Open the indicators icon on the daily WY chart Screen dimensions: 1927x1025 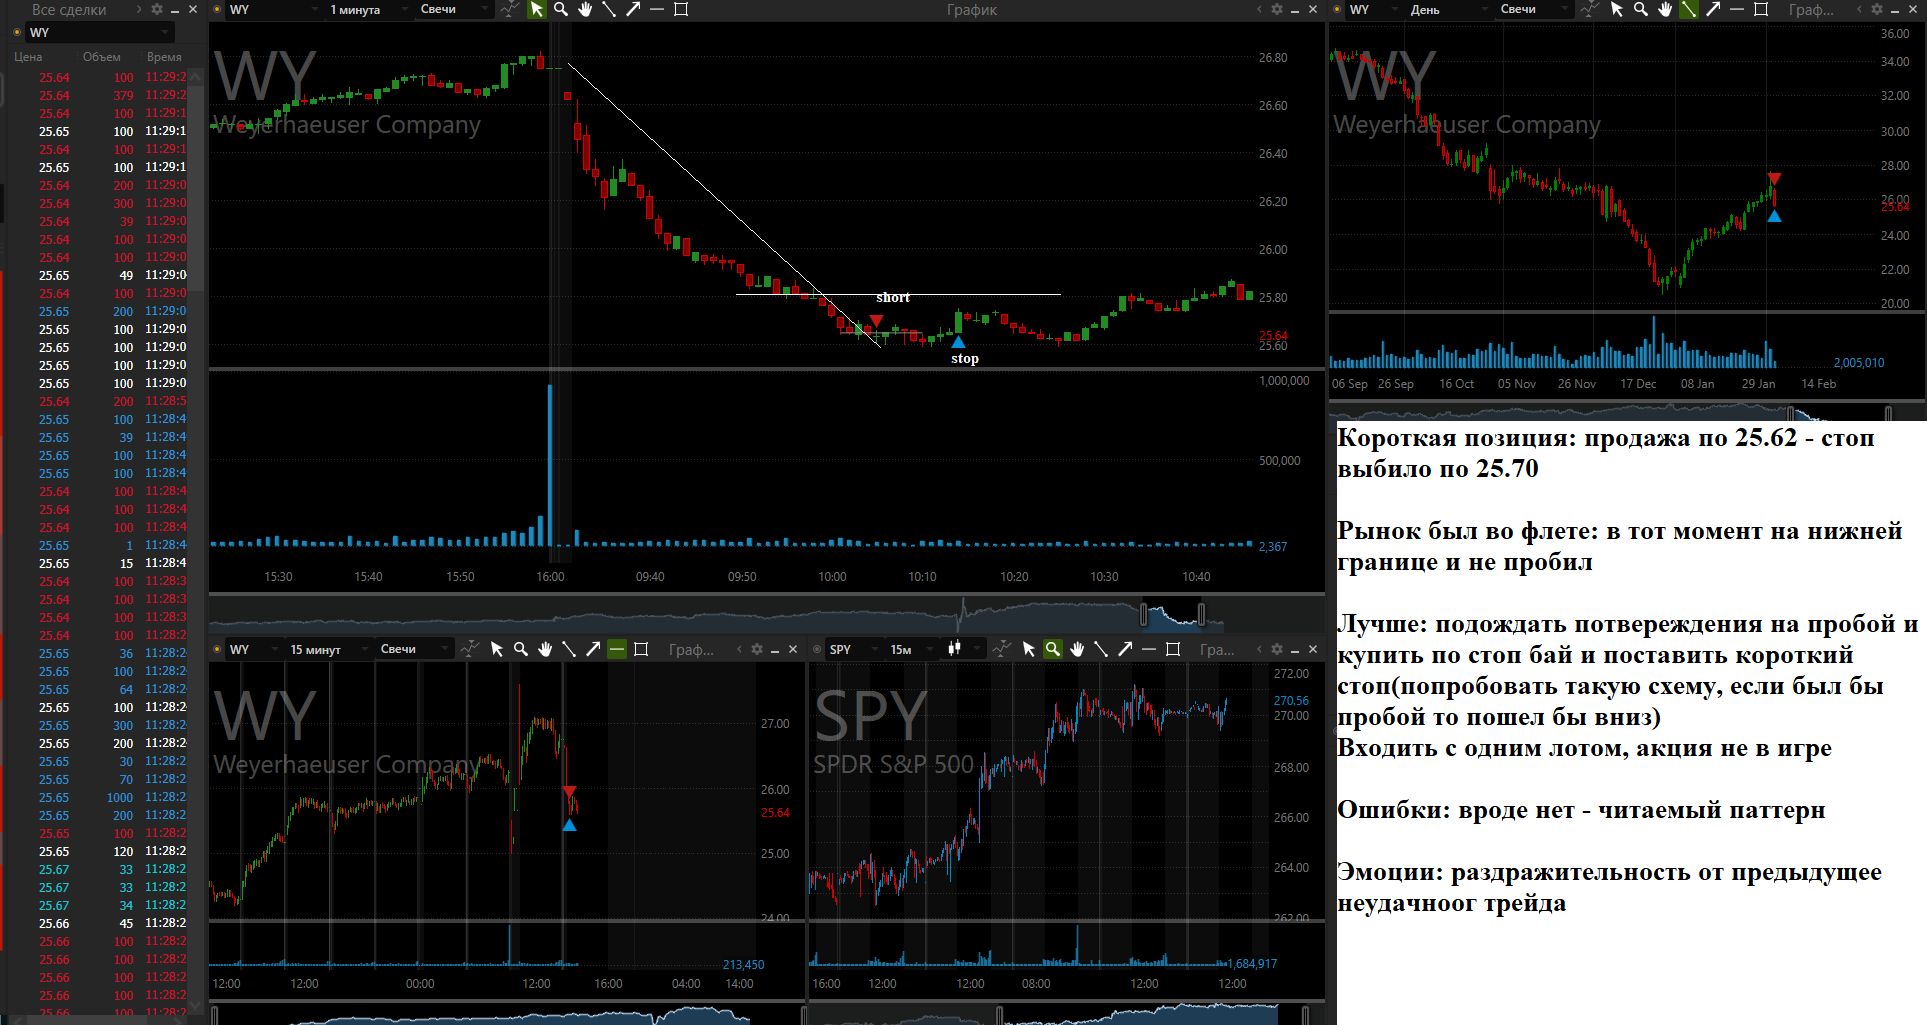(1590, 9)
